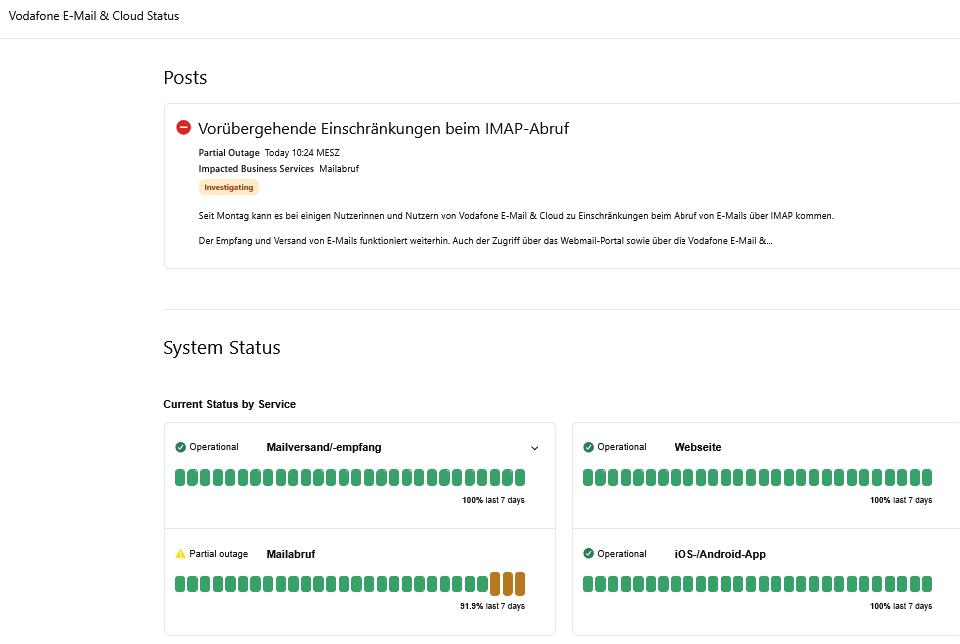Click the last green bar of Webseite timeline
The image size is (960, 644).
927,477
